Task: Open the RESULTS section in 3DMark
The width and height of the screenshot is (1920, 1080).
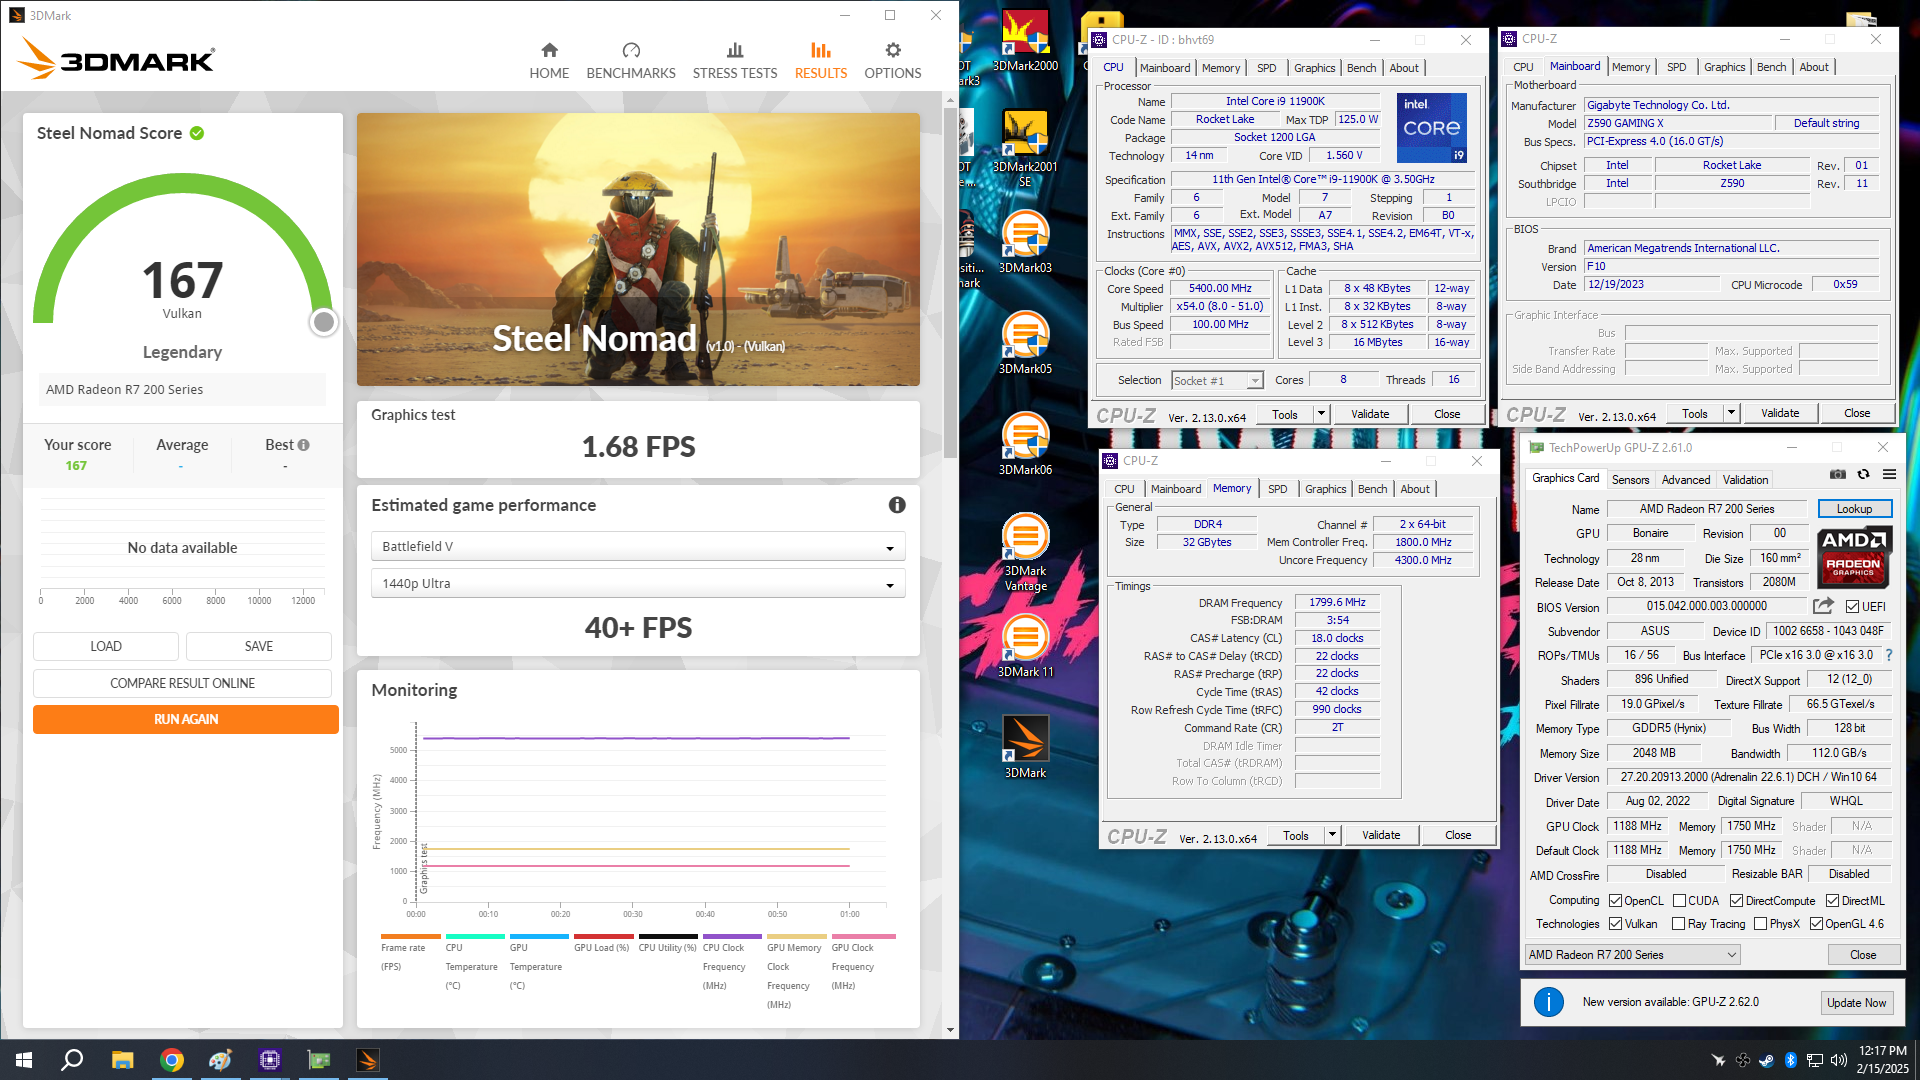Action: [x=821, y=61]
